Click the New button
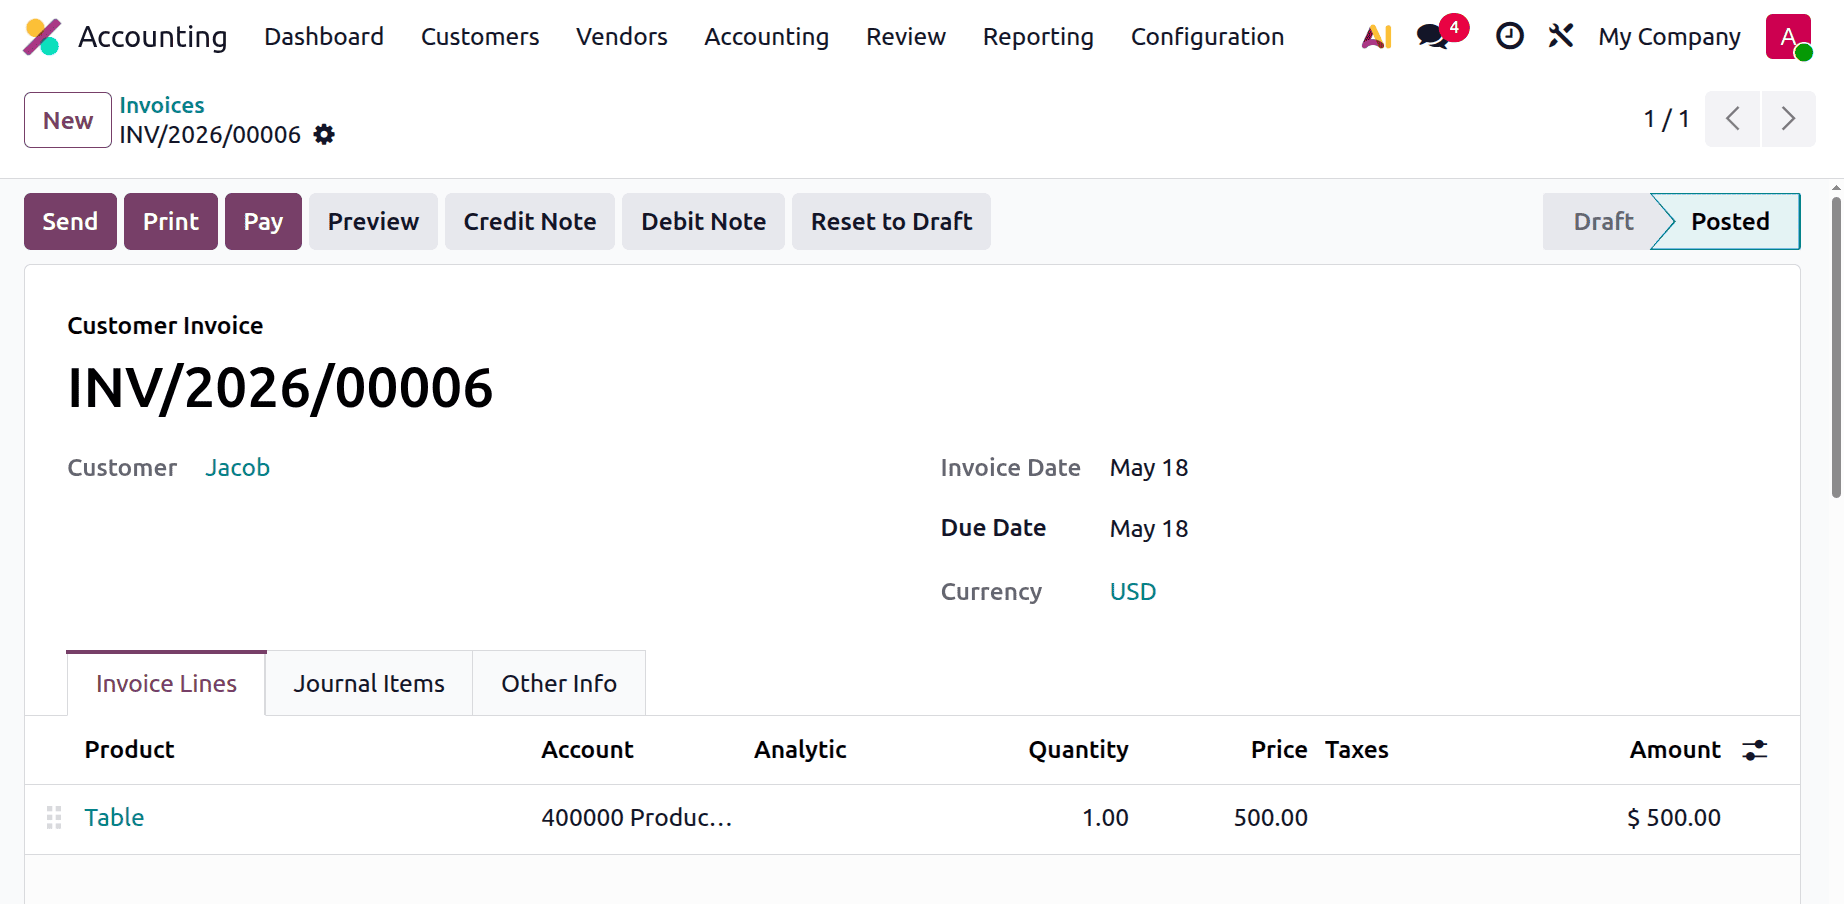Screen dimensions: 1844x904 pos(68,120)
